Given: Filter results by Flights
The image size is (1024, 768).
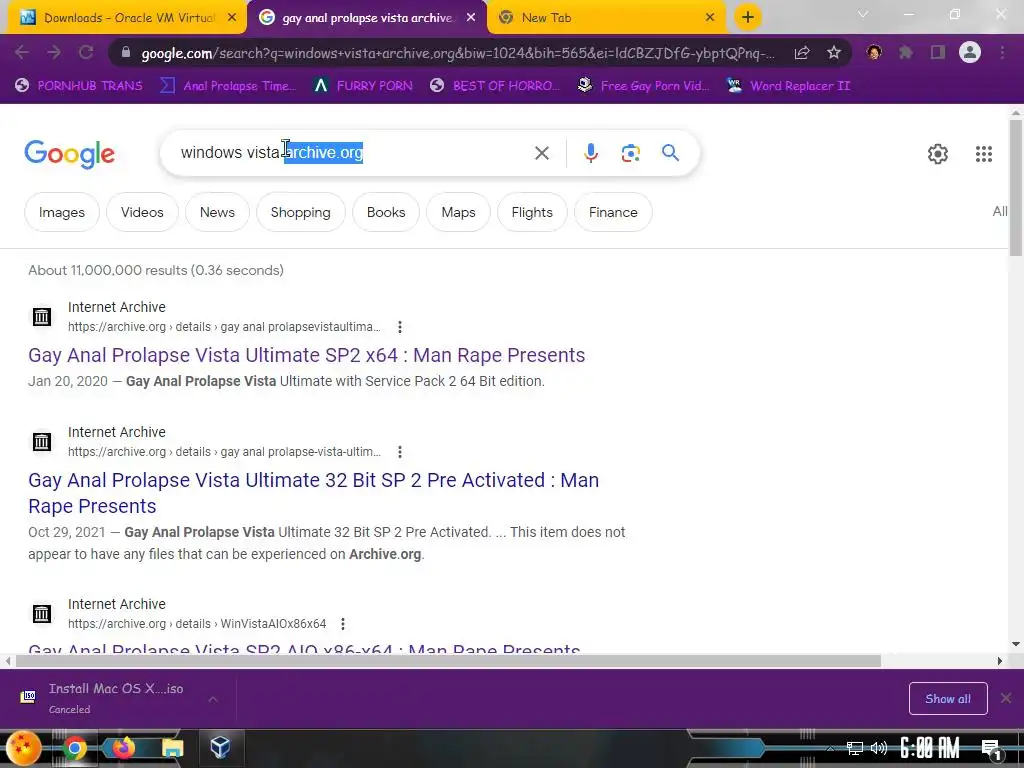Looking at the screenshot, I should click(532, 212).
